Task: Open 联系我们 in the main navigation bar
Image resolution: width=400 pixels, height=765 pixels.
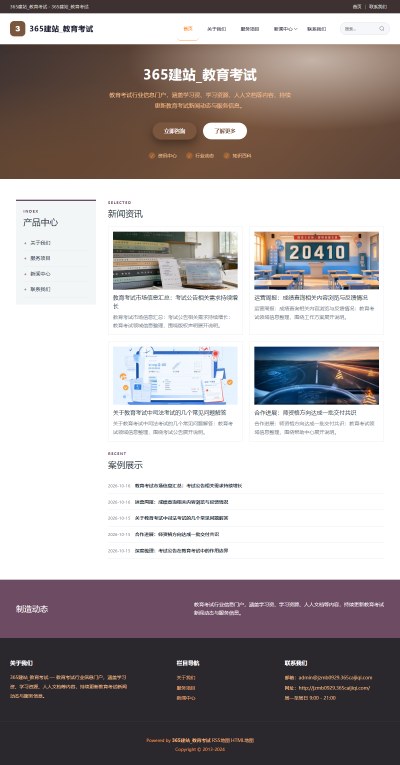Action: click(317, 29)
